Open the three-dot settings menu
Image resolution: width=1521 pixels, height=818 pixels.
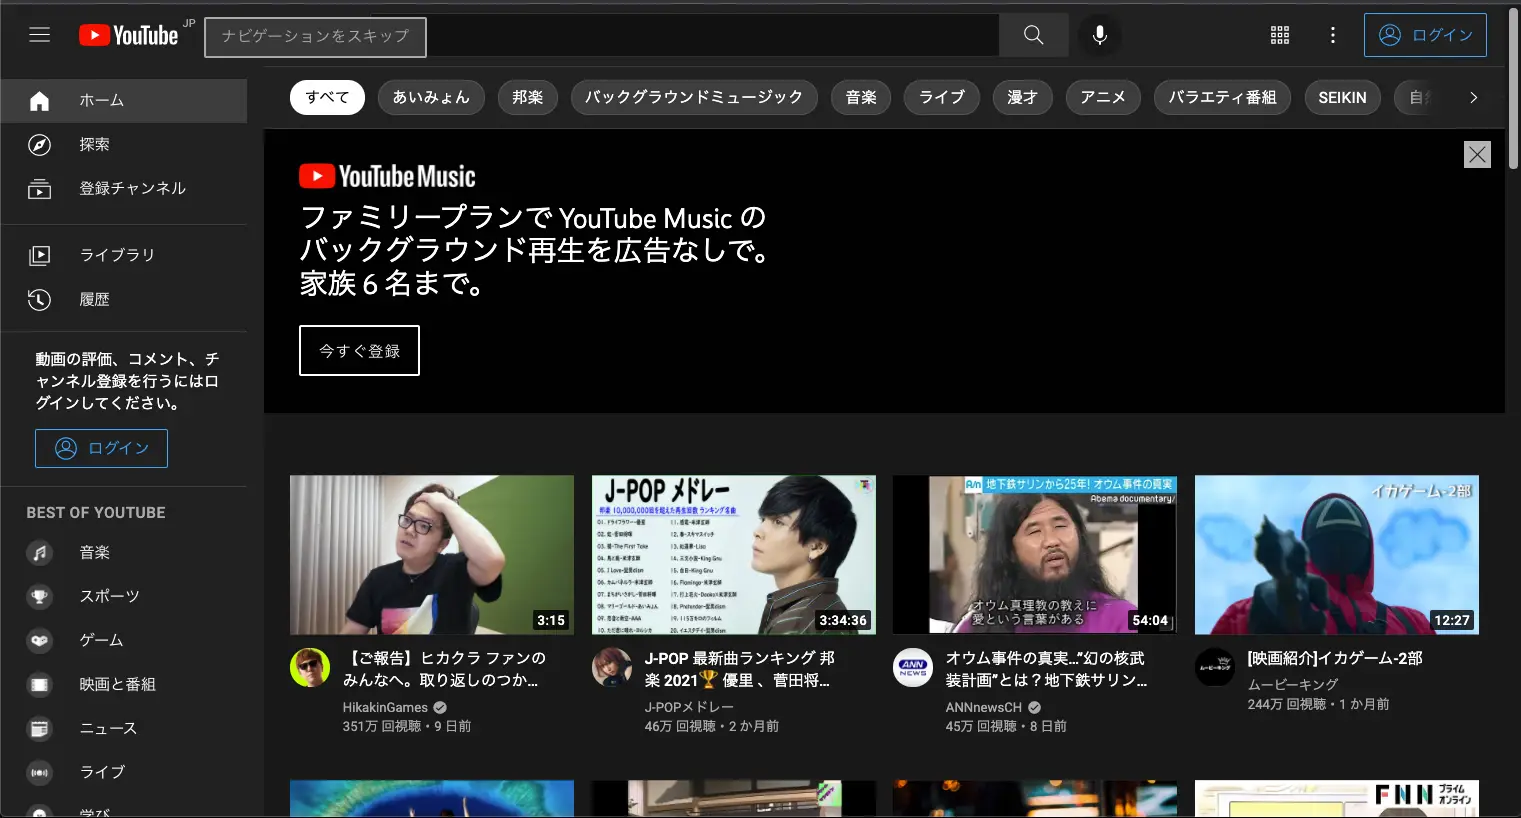tap(1333, 35)
